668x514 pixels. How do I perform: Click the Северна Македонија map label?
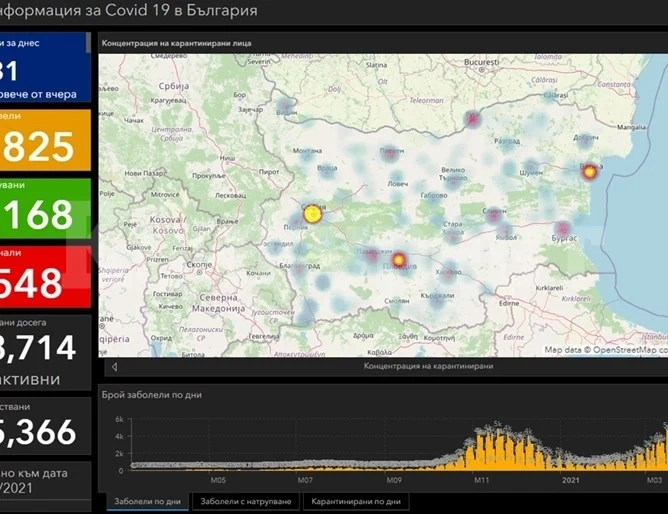tap(218, 303)
